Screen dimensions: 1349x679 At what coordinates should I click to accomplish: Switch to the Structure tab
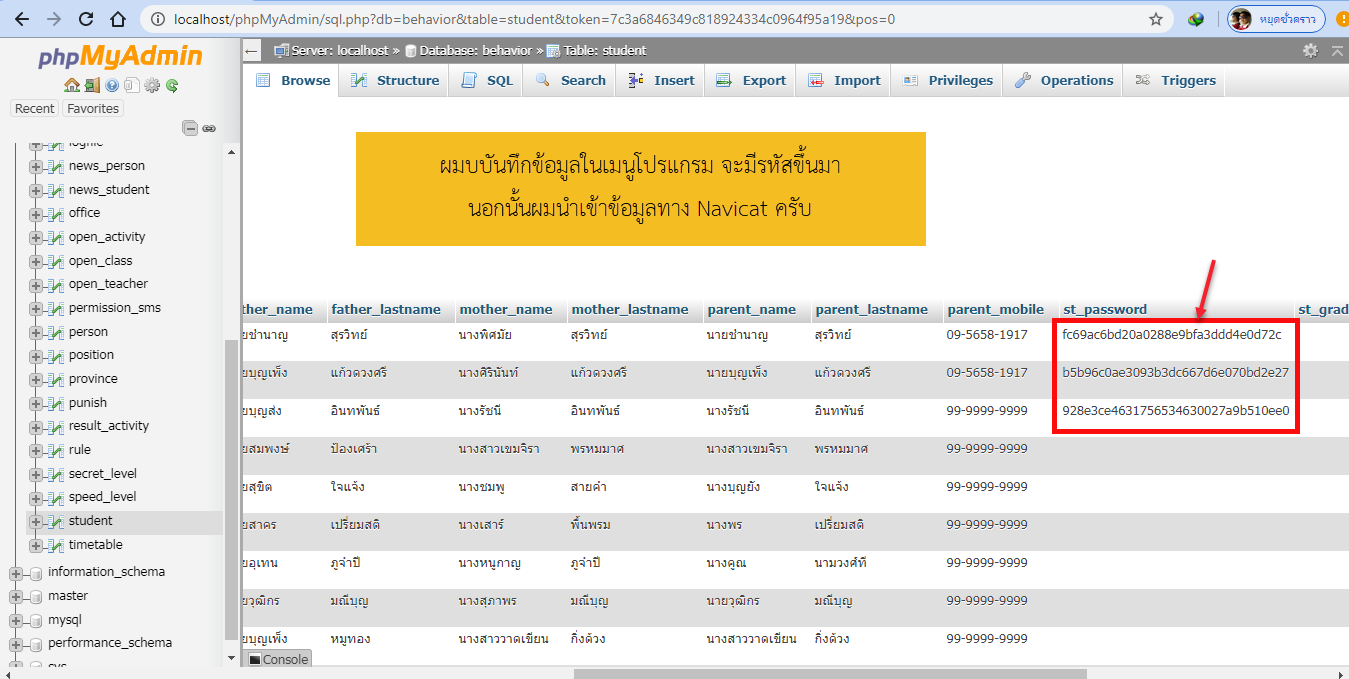(x=395, y=80)
